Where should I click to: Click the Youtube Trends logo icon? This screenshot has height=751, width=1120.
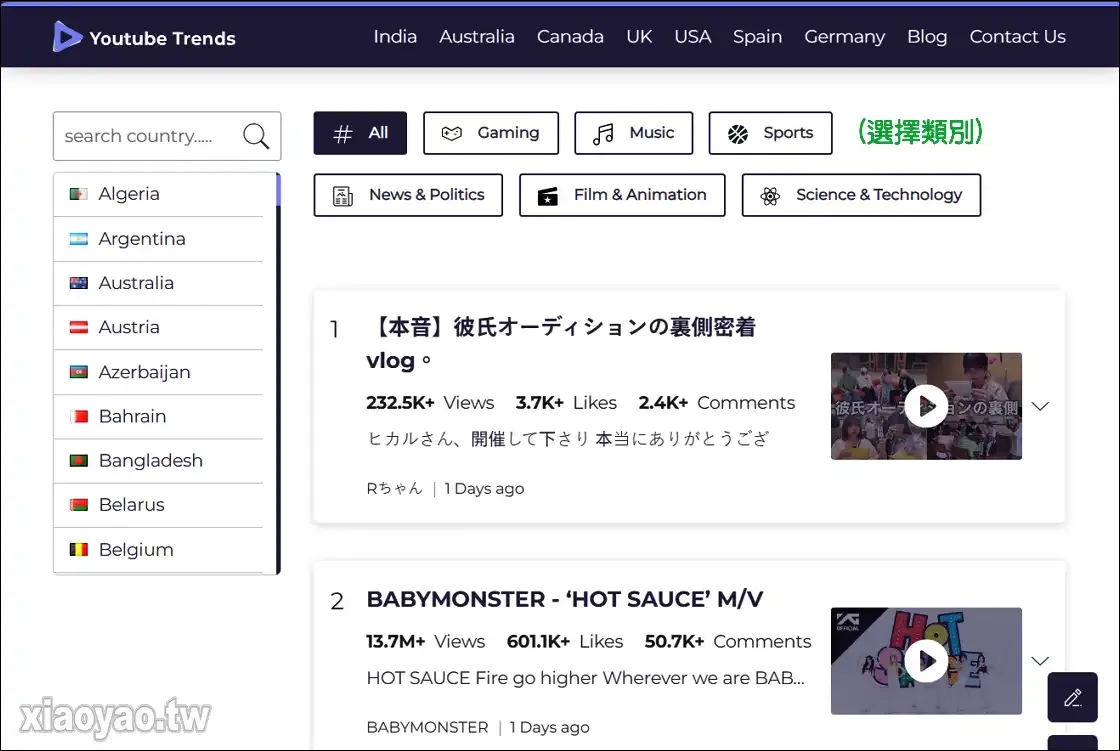point(67,36)
